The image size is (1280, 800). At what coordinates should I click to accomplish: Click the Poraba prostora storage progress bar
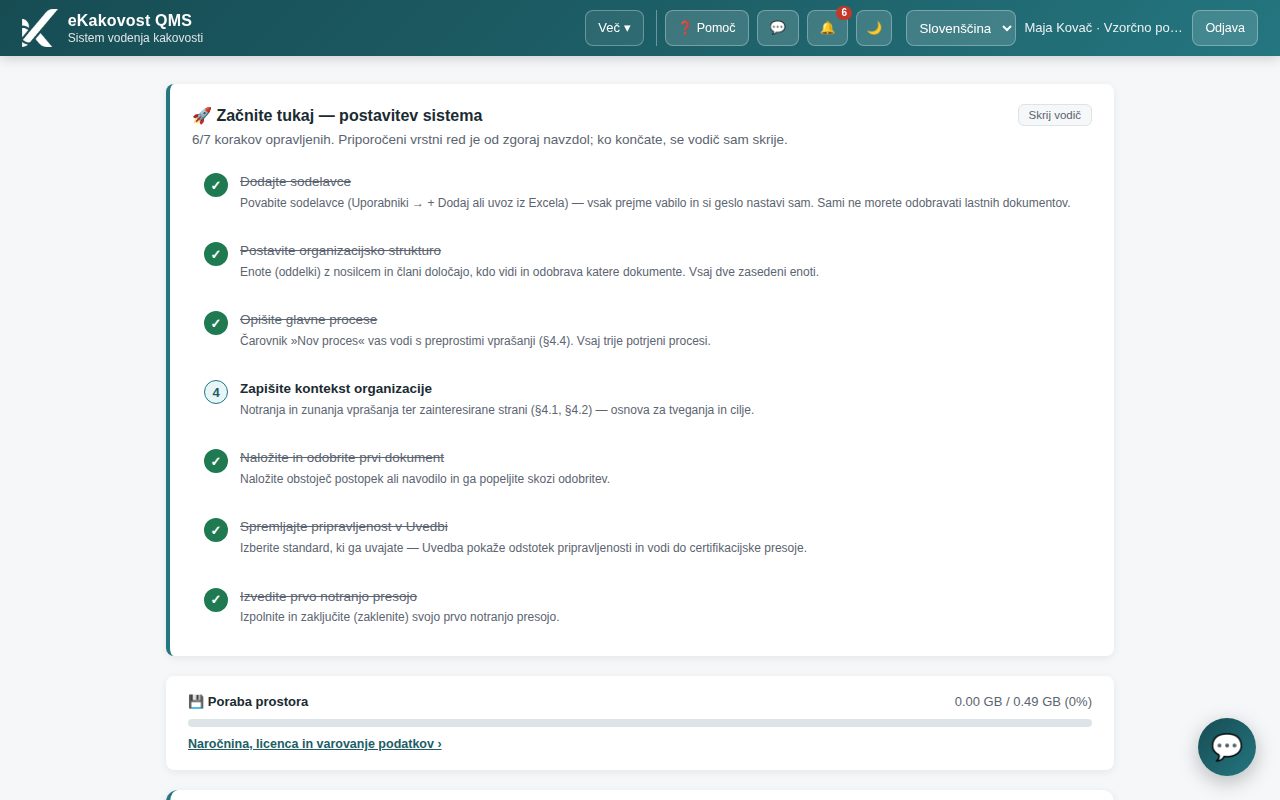[x=640, y=722]
